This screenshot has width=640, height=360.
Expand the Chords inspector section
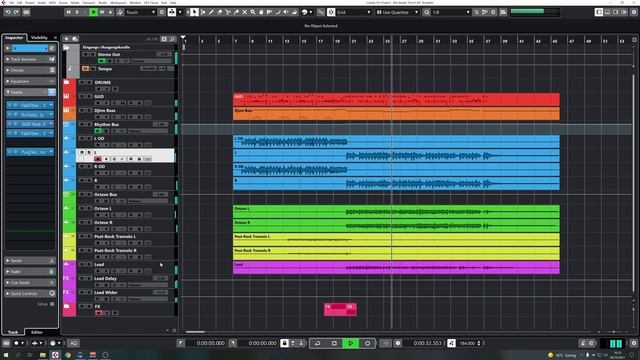[30, 70]
